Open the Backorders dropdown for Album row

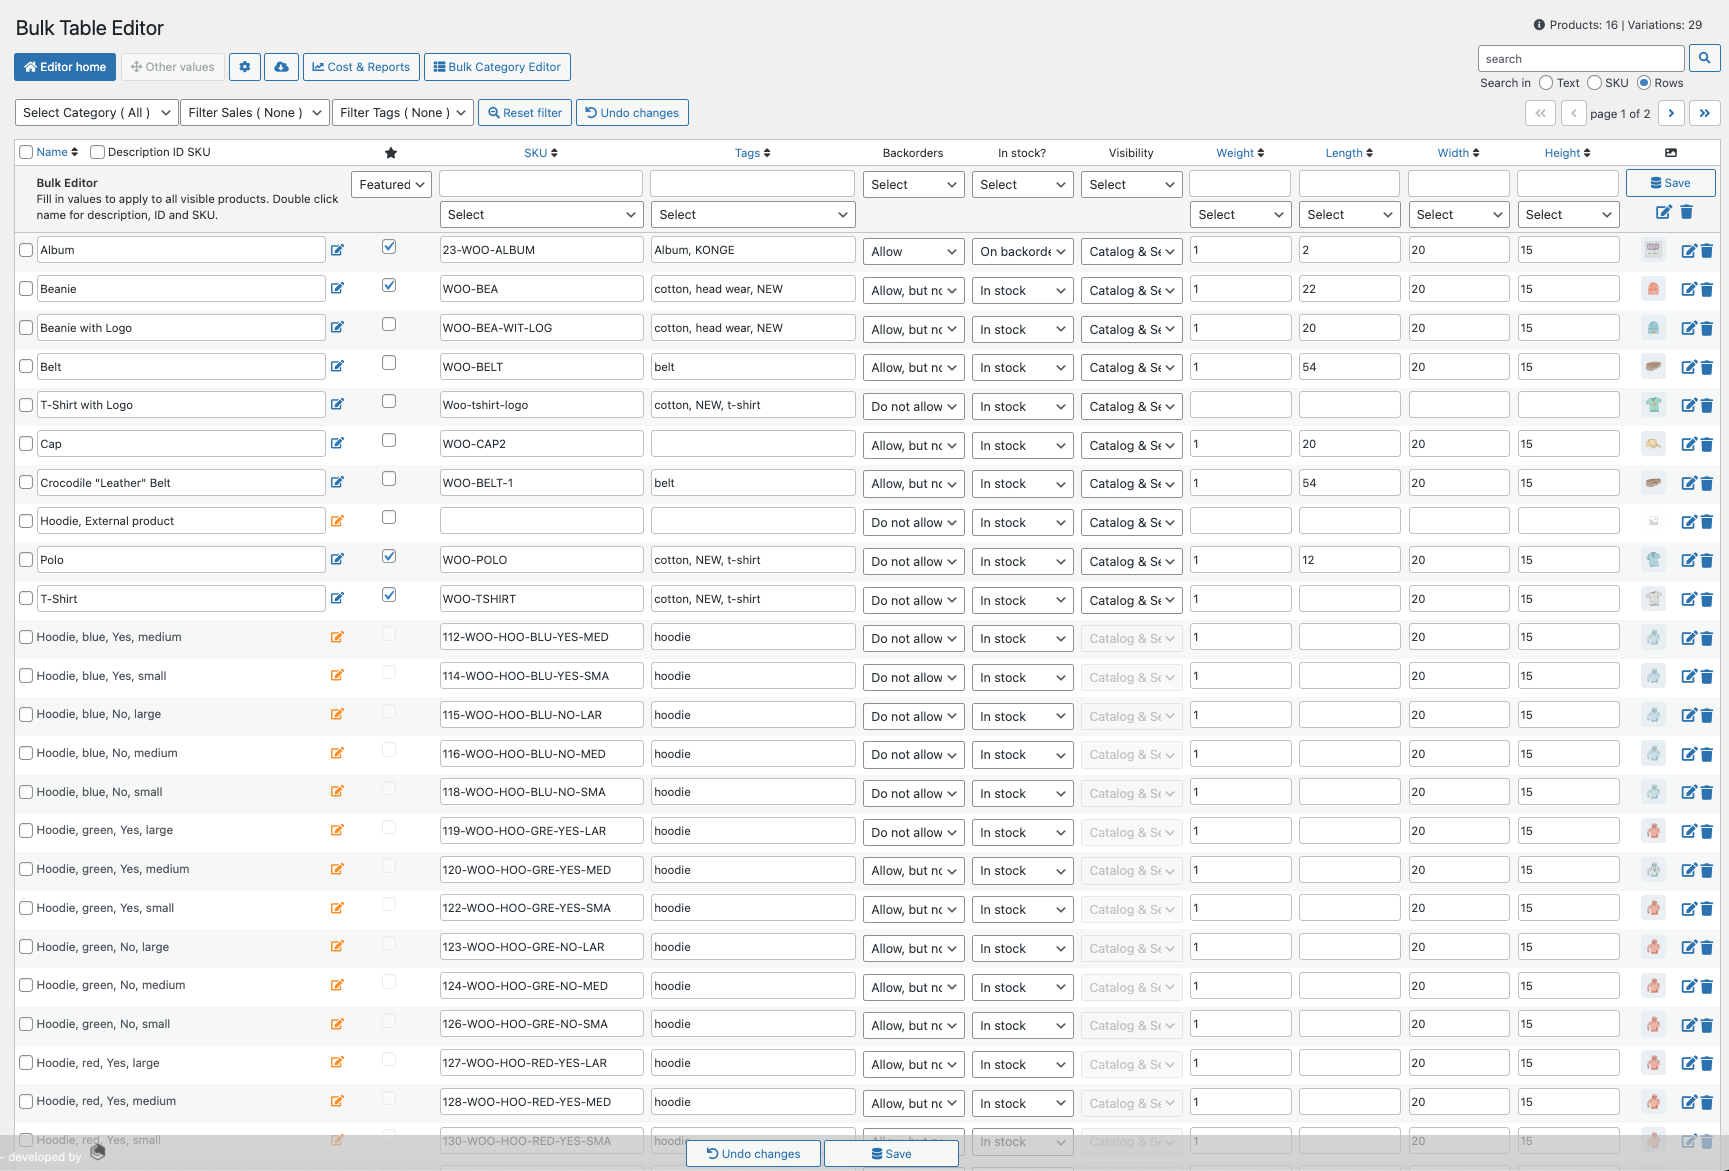tap(912, 251)
